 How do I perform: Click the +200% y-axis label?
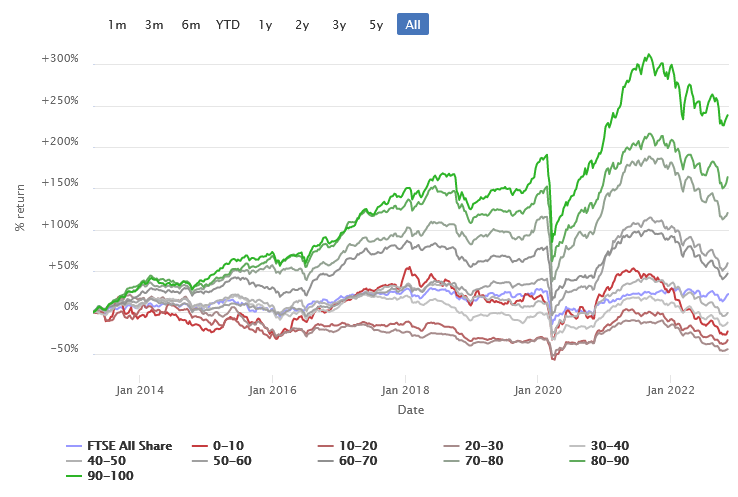pyautogui.click(x=60, y=142)
